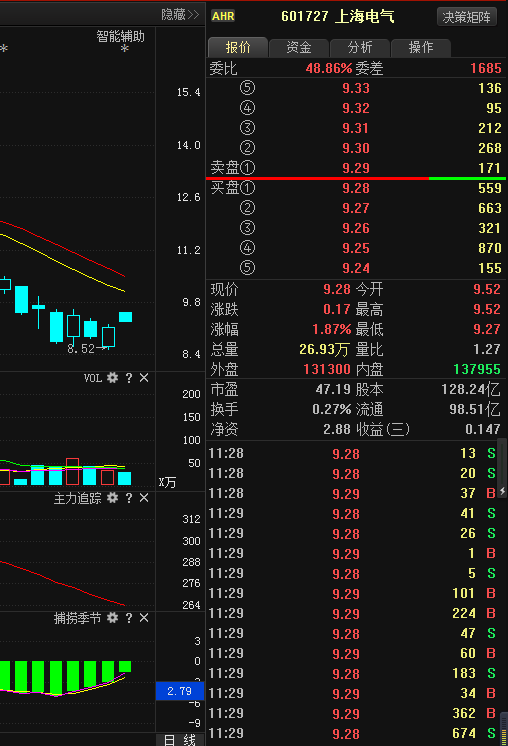Screen dimensions: 508x746
Task: Click the 智能辅助 label
Action: click(x=120, y=36)
